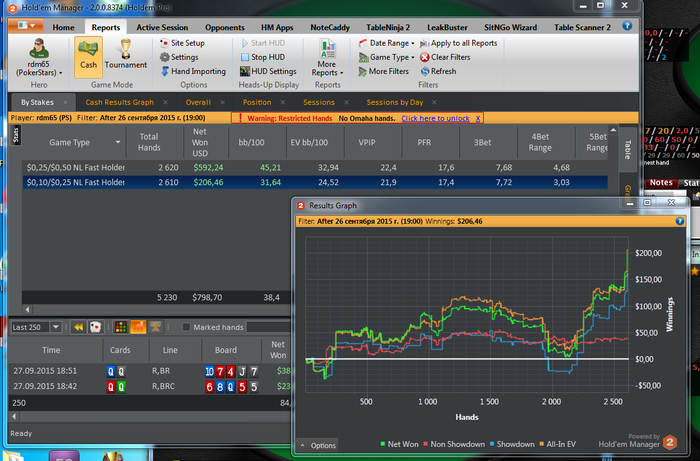Expand Options in Results Graph window

click(x=318, y=445)
